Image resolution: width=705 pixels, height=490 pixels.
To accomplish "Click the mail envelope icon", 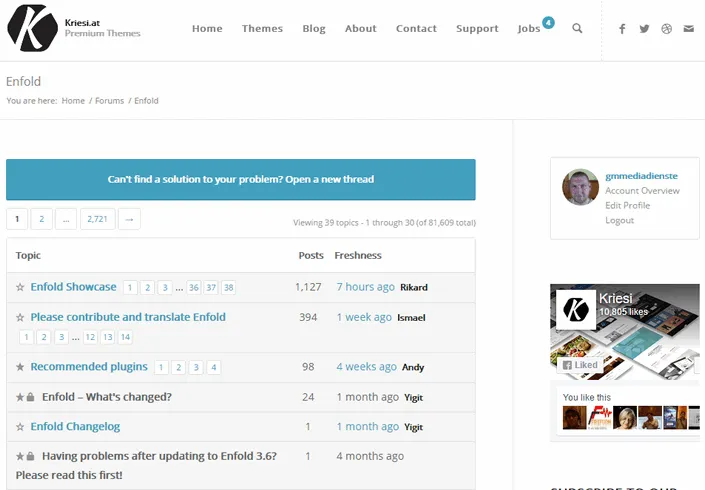I will click(688, 29).
